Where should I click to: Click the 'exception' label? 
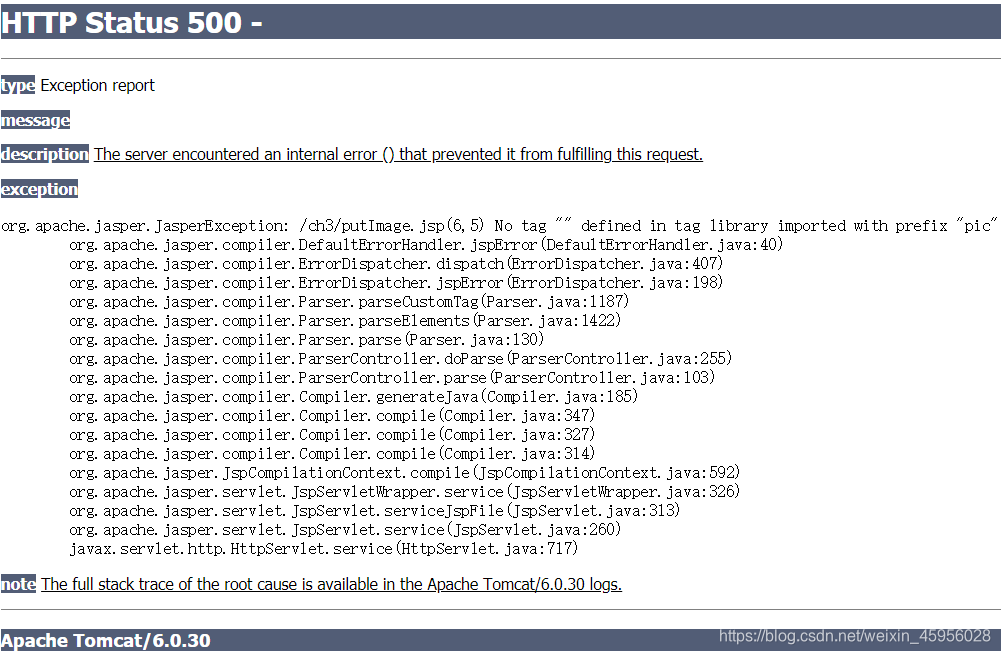click(39, 189)
